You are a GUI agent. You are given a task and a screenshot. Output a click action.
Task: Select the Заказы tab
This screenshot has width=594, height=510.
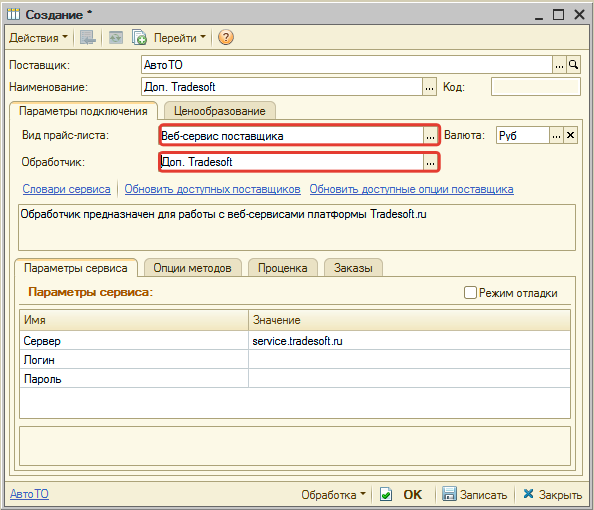tap(353, 268)
